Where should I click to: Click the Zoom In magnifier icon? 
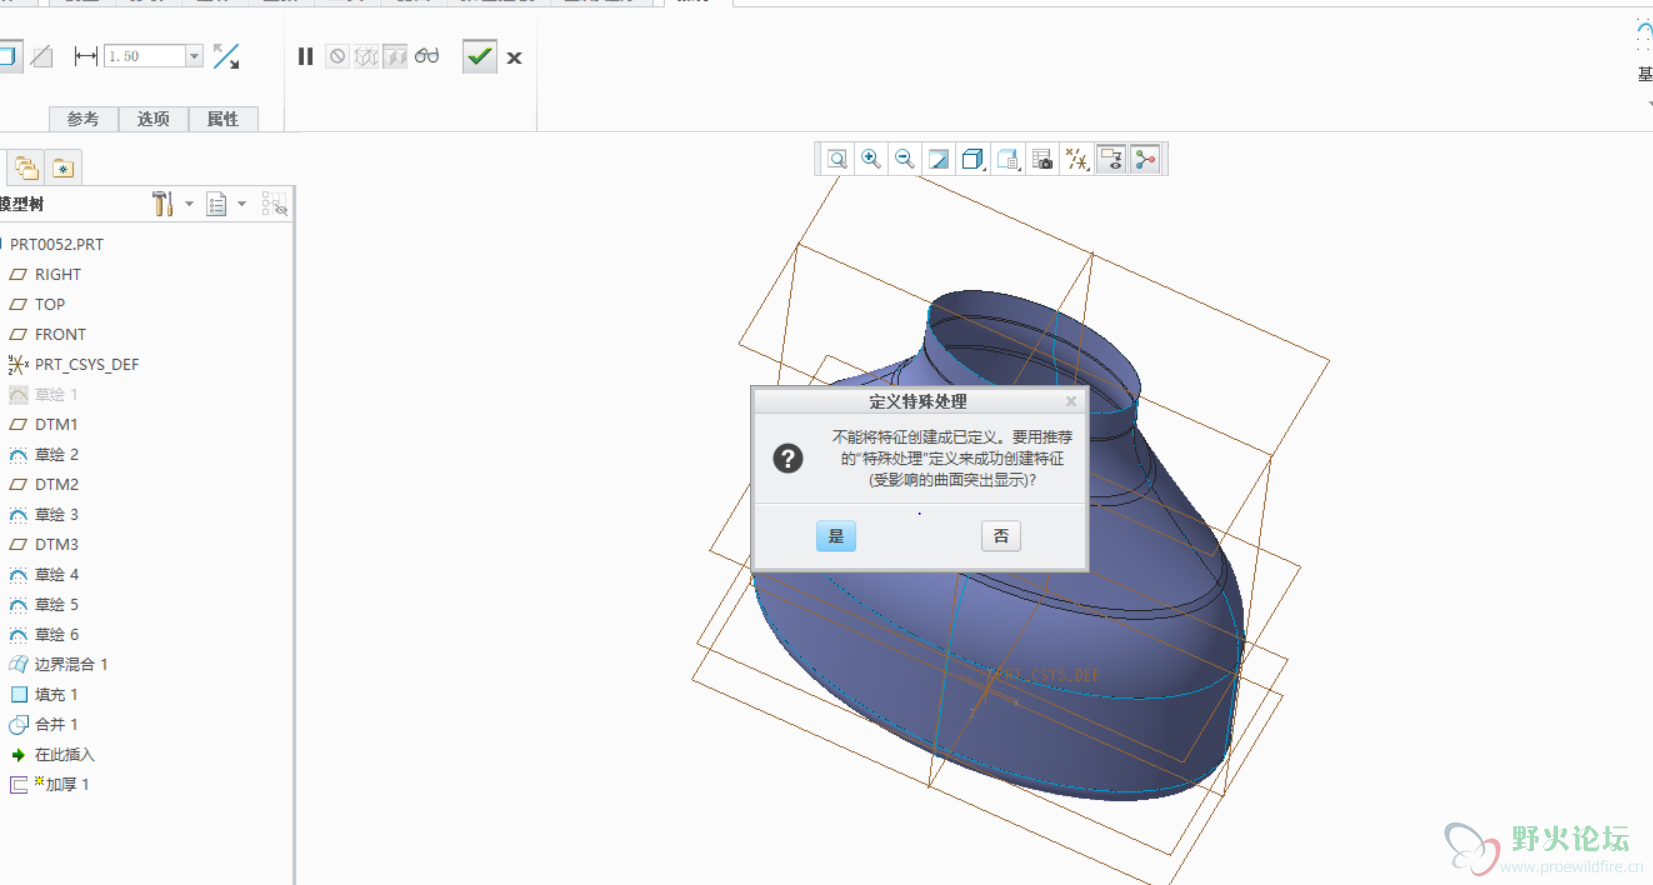[871, 159]
